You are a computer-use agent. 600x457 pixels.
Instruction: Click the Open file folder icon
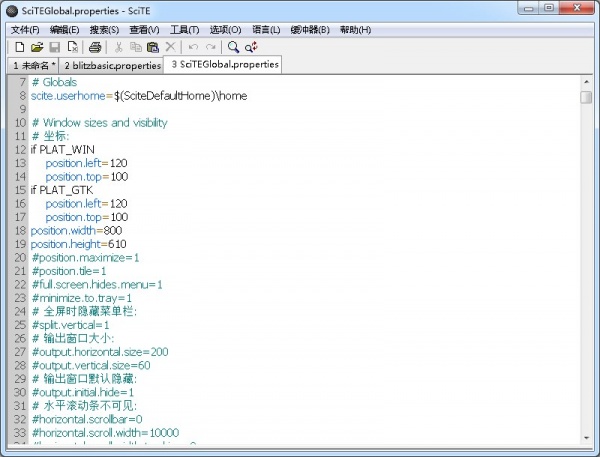(x=37, y=47)
